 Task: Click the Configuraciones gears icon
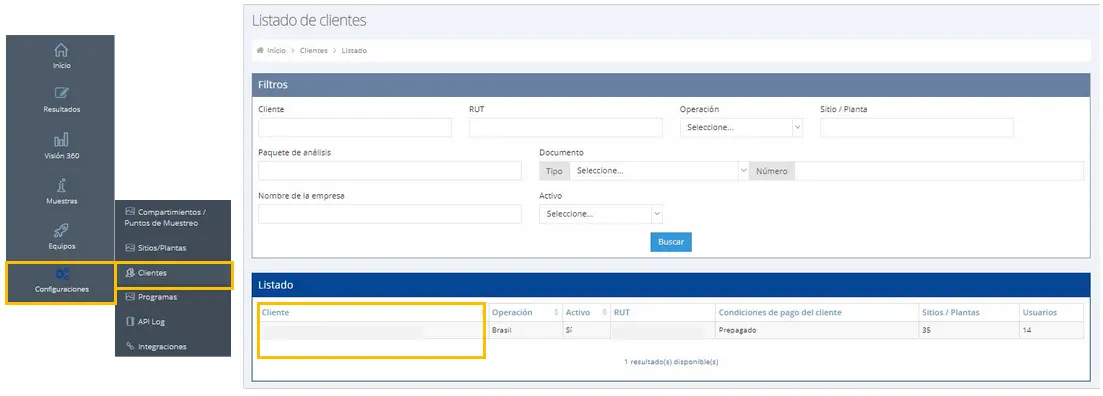click(x=62, y=274)
